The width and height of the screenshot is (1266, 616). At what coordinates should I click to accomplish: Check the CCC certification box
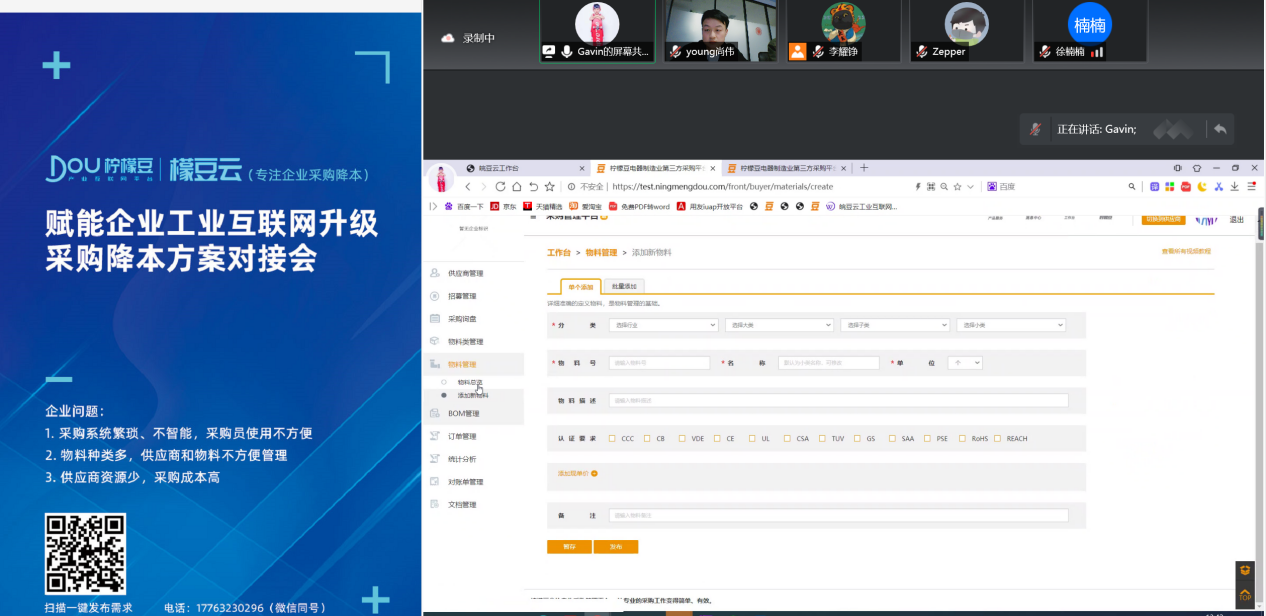click(614, 438)
